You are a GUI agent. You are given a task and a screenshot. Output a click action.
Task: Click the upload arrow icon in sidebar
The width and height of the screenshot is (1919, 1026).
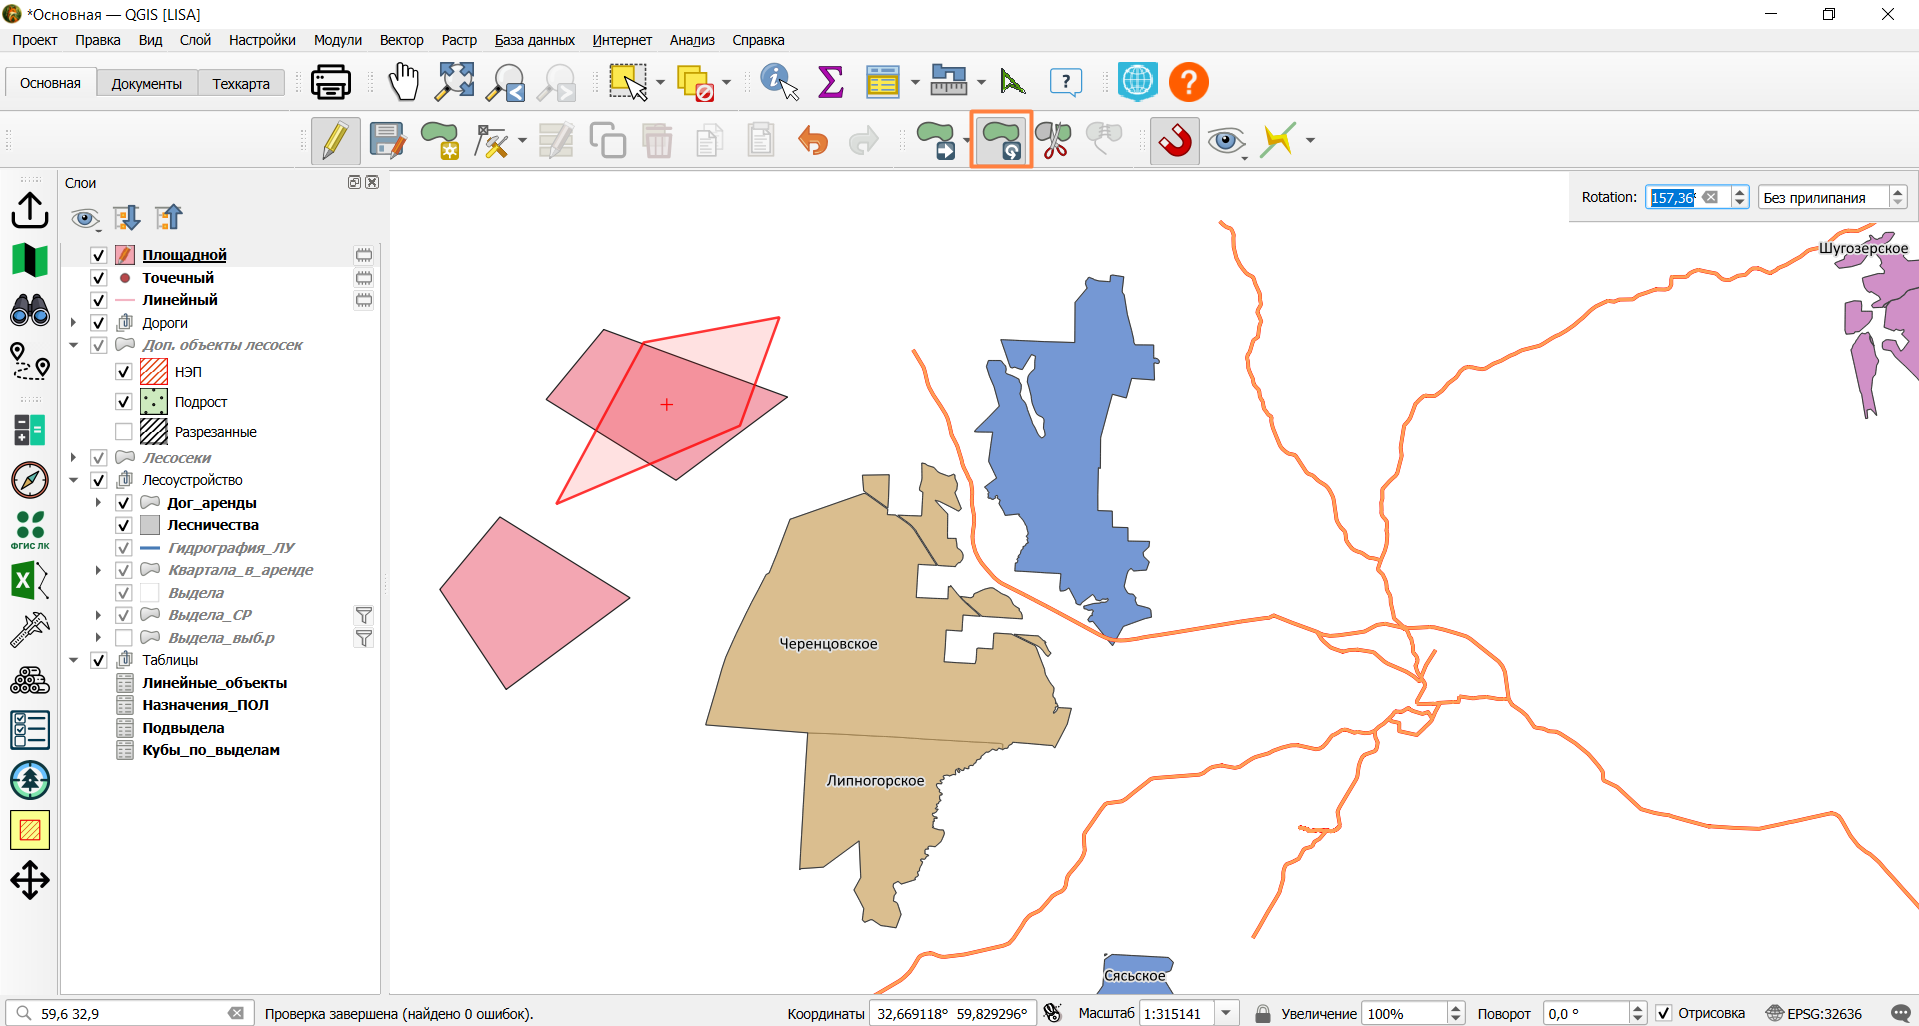[x=30, y=210]
